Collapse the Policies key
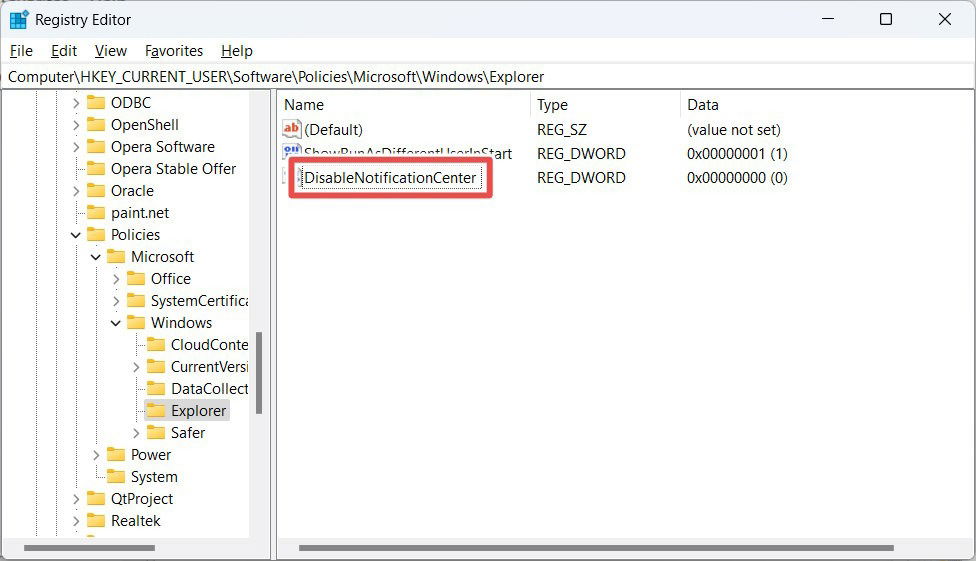976x561 pixels. [76, 235]
